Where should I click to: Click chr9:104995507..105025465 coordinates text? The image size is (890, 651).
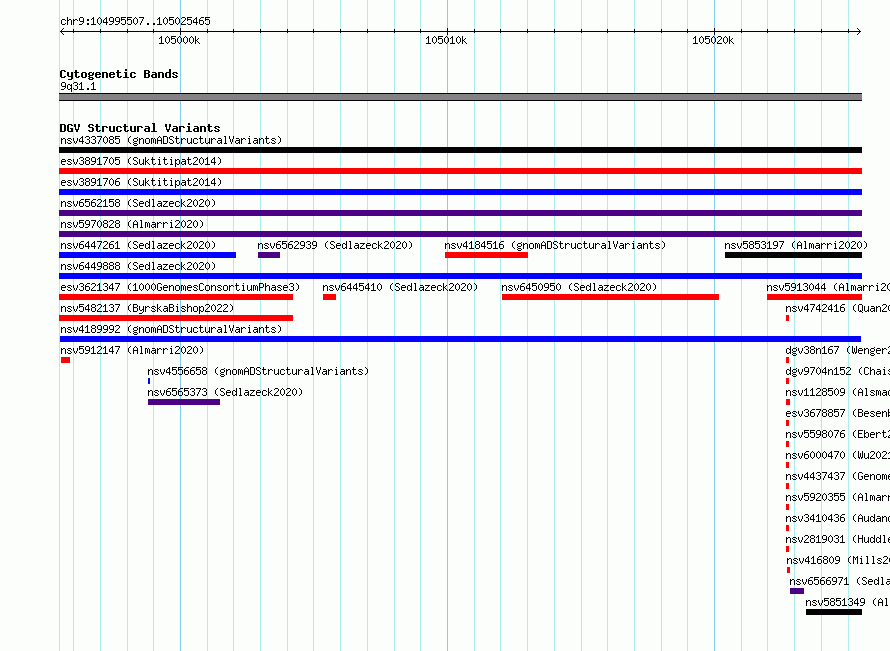135,21
